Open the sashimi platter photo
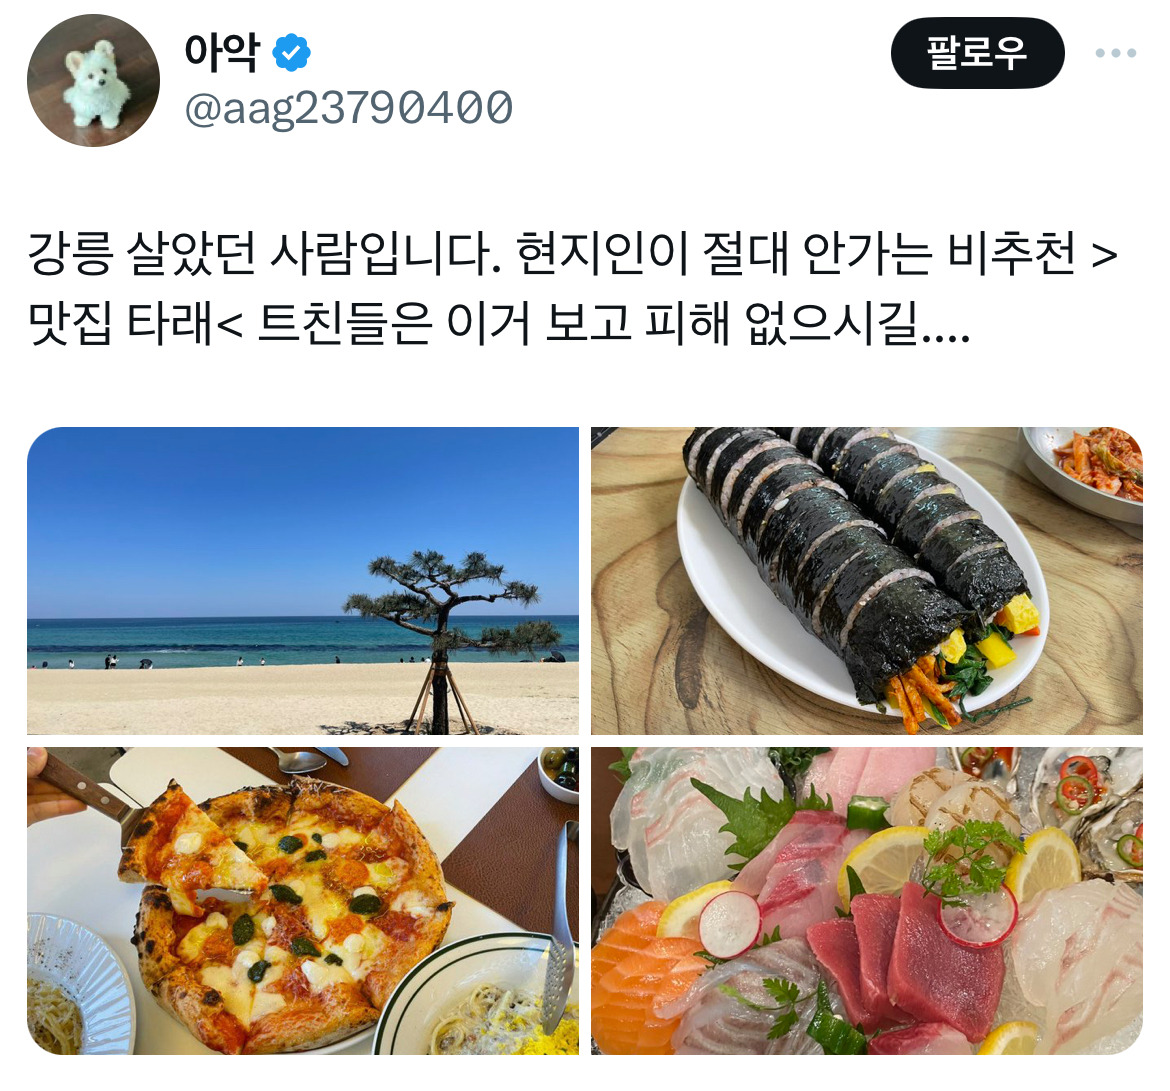1170x1091 pixels. coord(867,901)
